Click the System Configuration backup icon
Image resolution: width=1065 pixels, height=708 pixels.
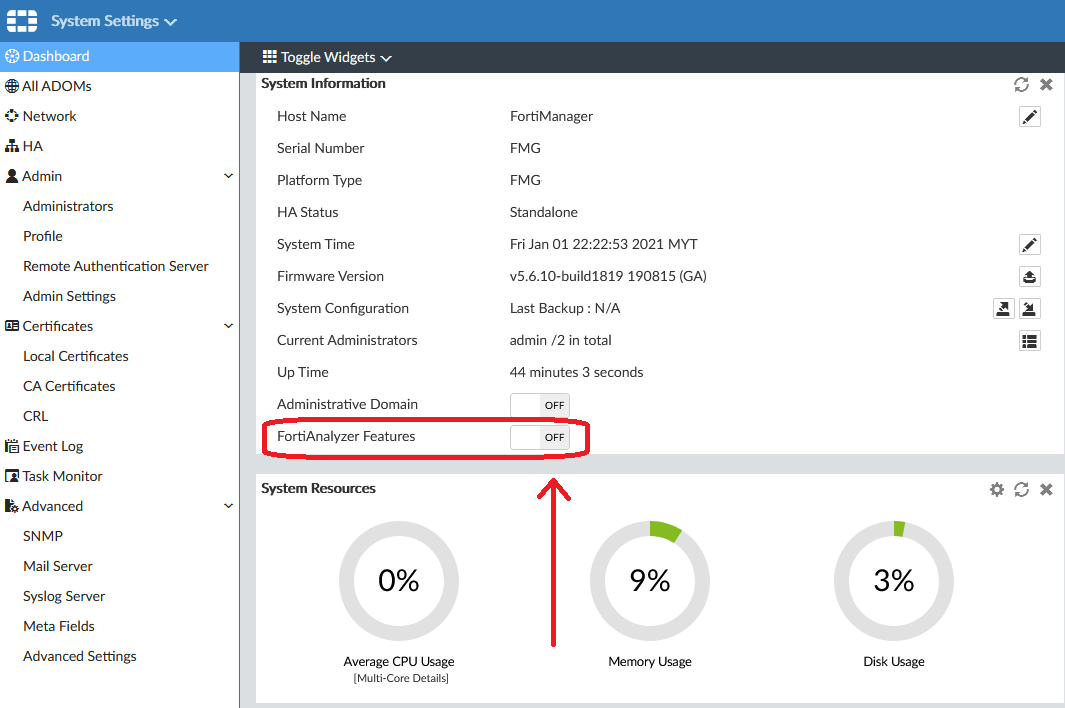pyautogui.click(x=1004, y=309)
